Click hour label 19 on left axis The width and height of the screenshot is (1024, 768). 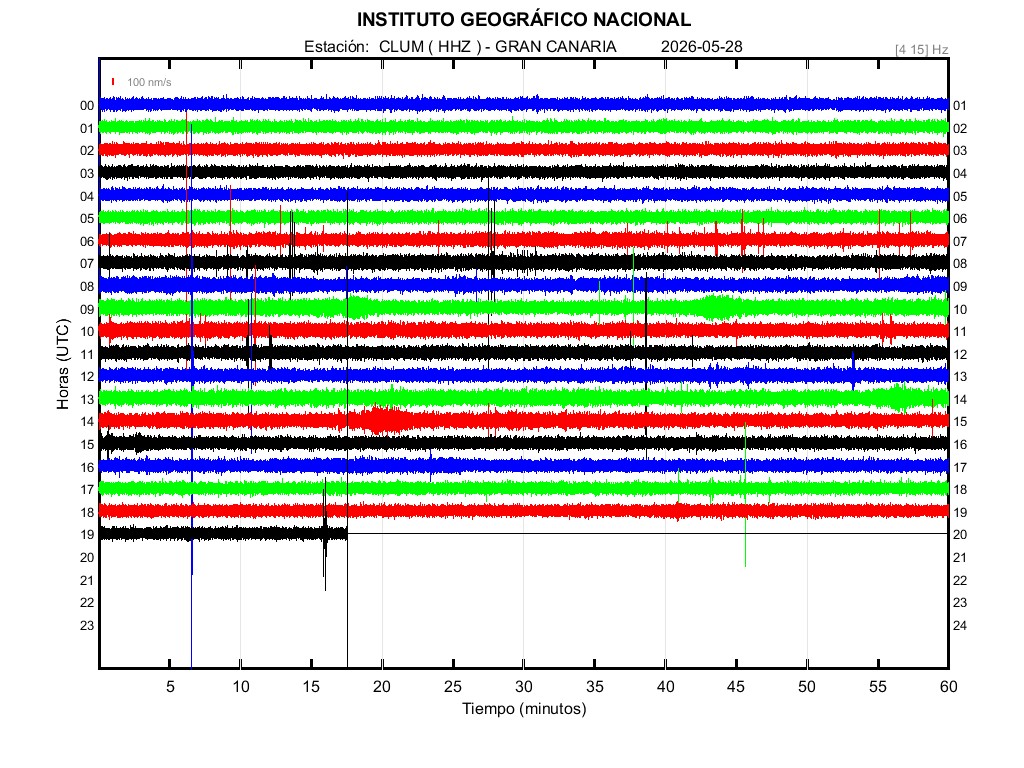[87, 534]
